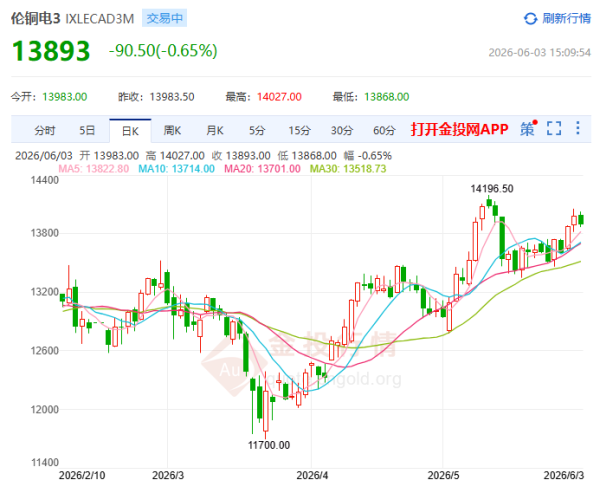The width and height of the screenshot is (600, 480).
Task: Switch to 分时 chart tab
Action: pos(45,131)
